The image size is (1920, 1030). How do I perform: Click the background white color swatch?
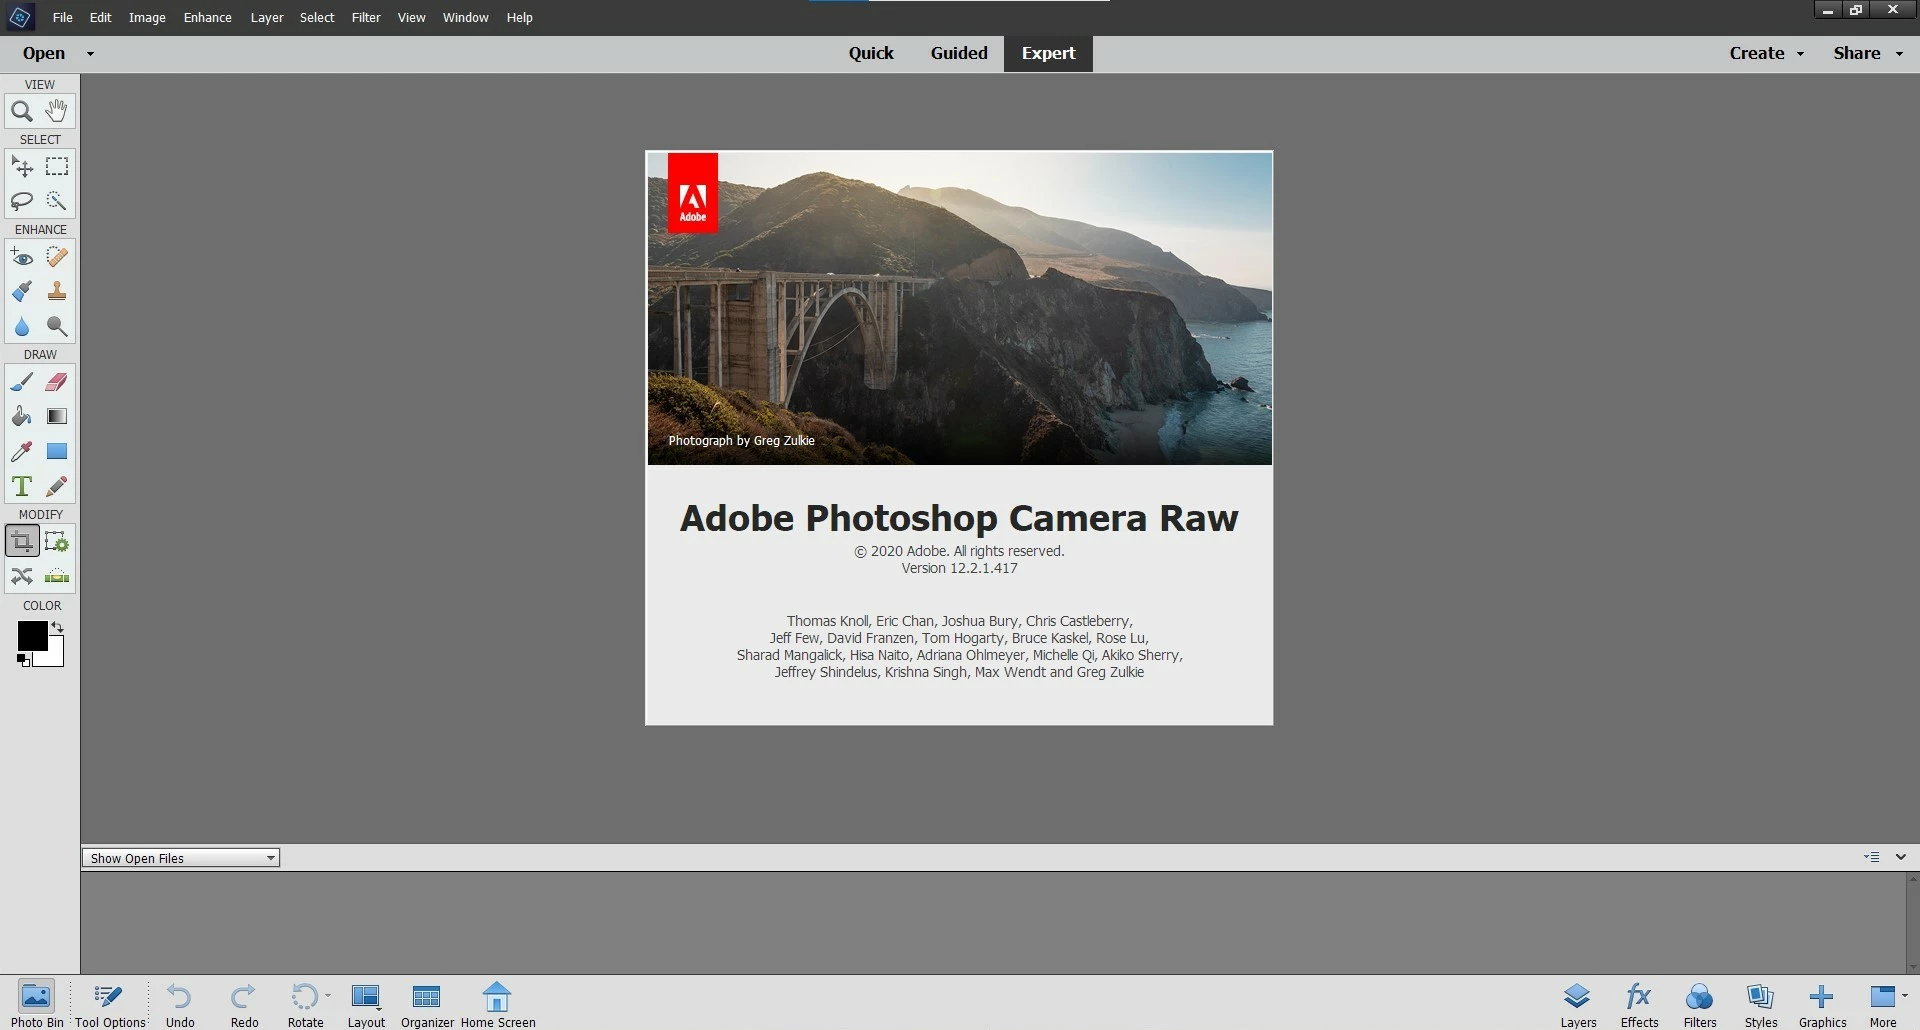[56, 656]
